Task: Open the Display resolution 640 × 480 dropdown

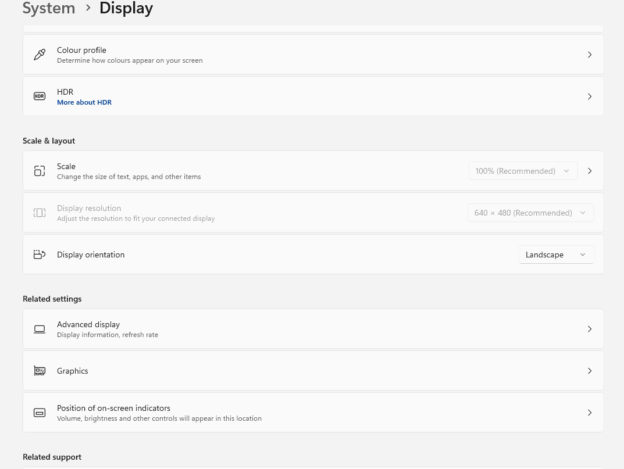Action: (x=528, y=213)
